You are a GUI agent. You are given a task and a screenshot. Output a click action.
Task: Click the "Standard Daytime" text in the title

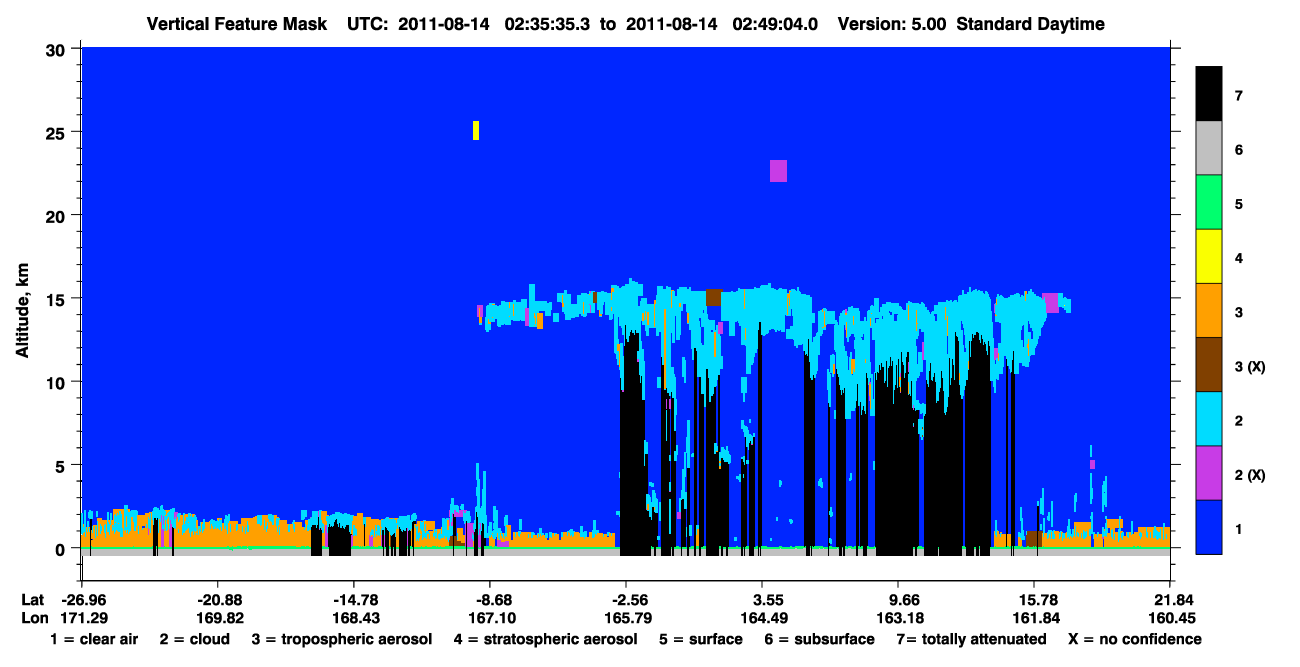pos(1030,24)
